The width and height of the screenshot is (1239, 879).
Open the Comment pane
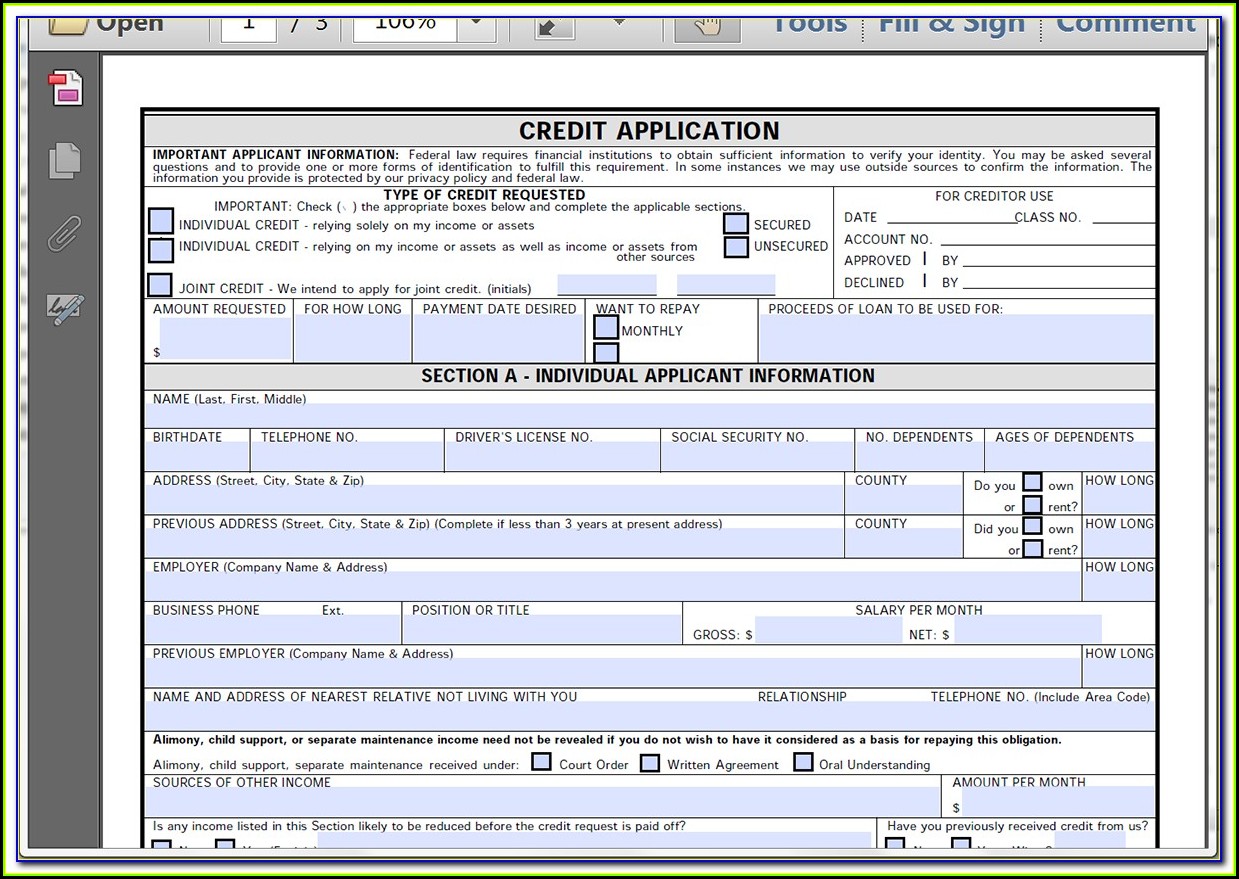click(1125, 24)
